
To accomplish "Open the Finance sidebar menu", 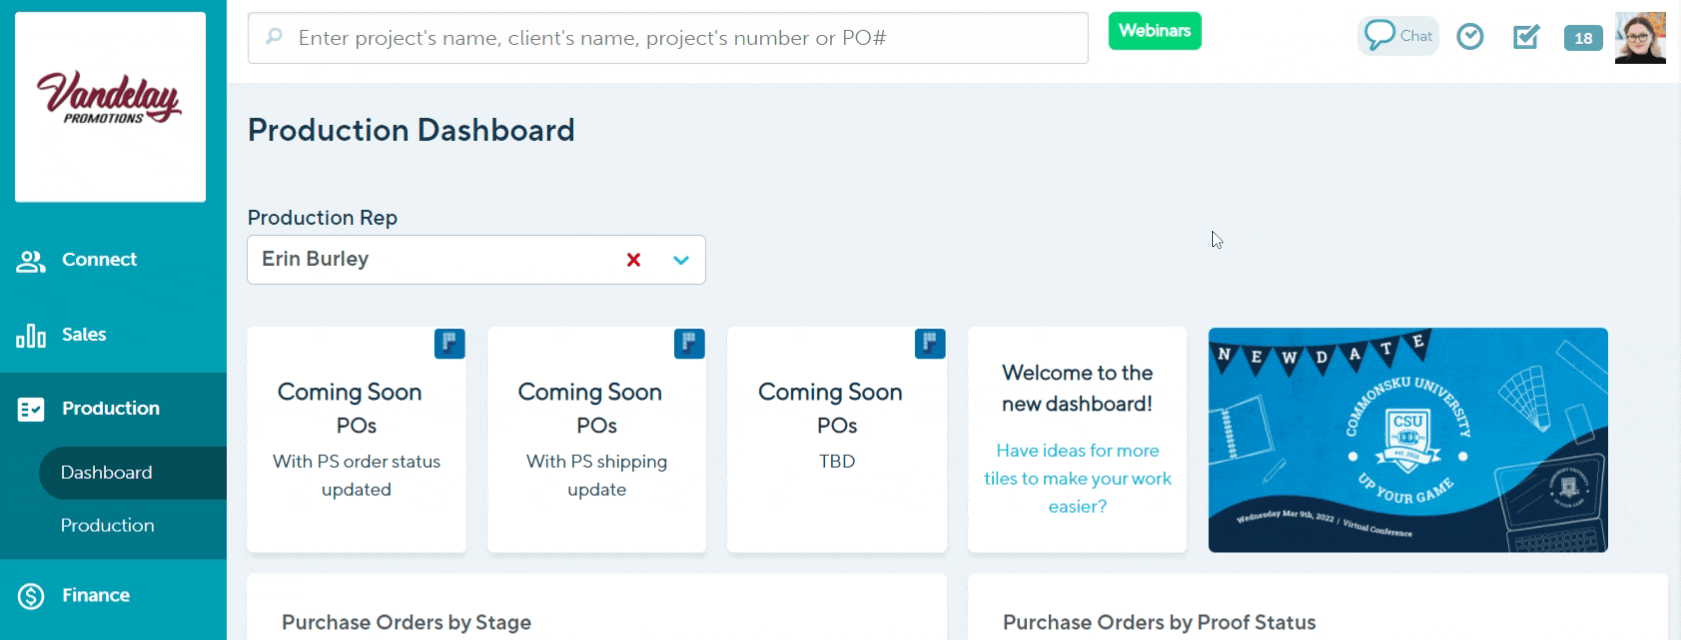I will [x=96, y=596].
